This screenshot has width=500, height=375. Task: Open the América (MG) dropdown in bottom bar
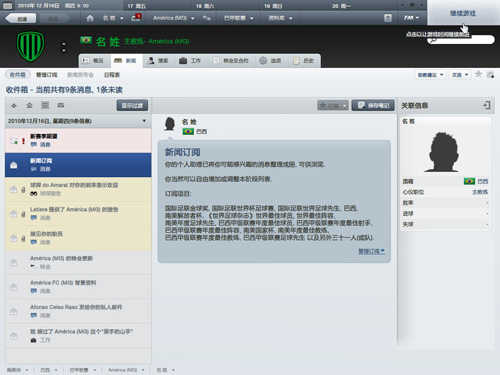126,370
